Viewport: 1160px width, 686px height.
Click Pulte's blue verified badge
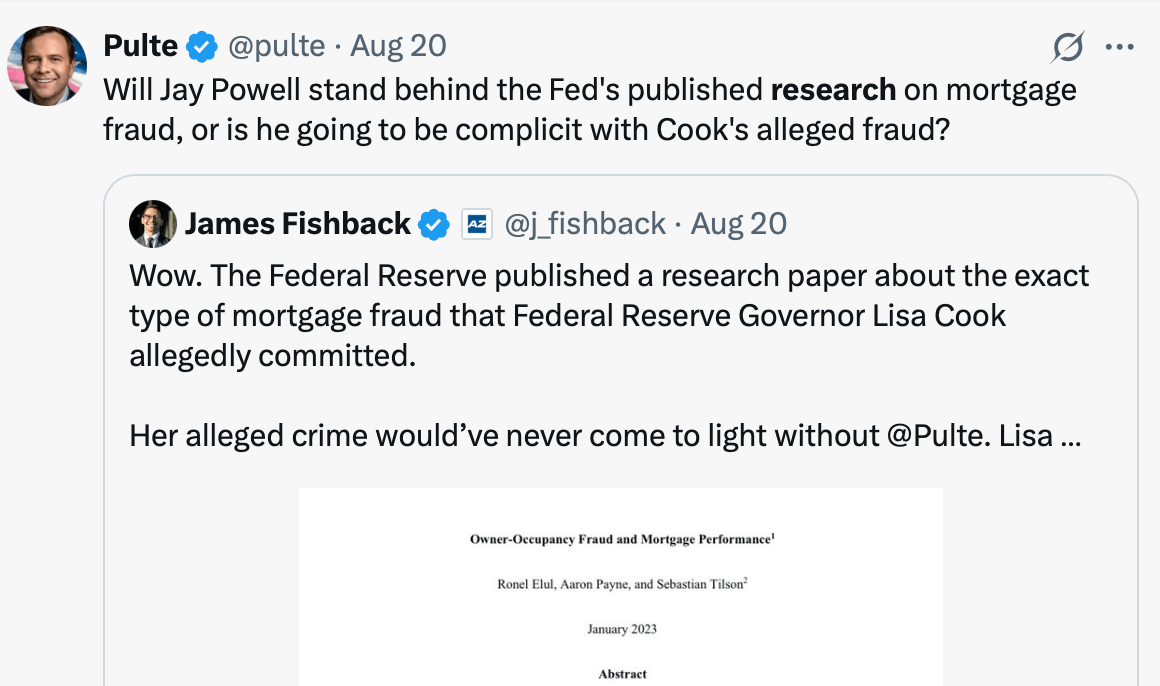203,46
